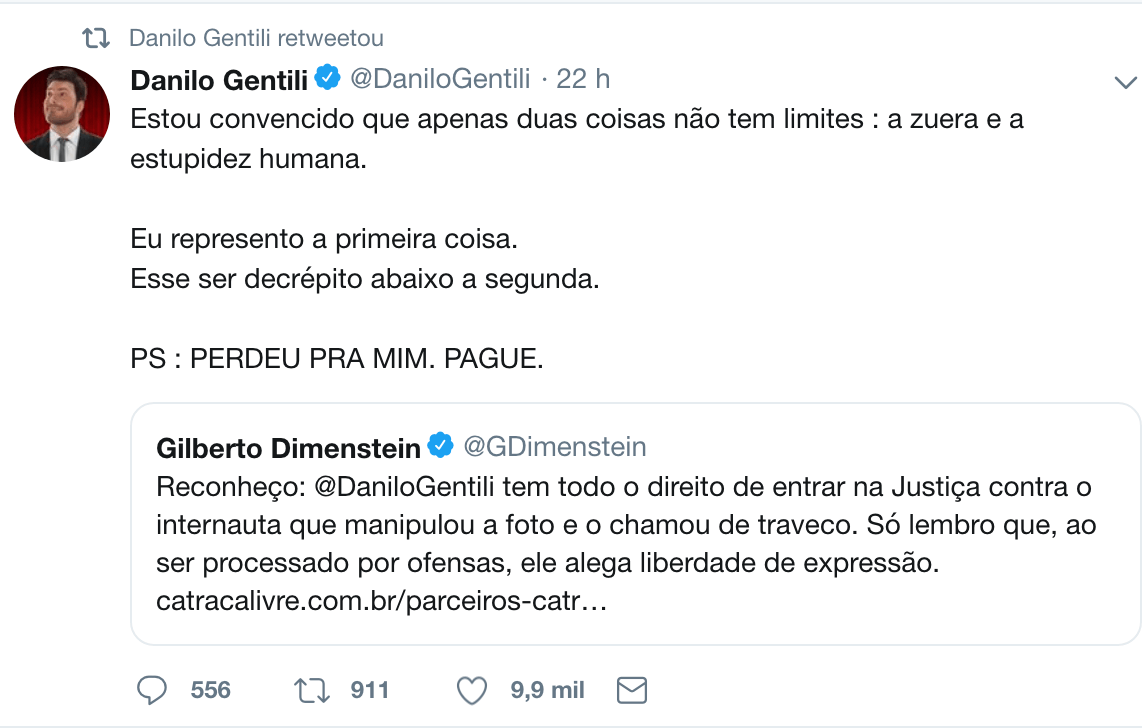Click "Danilo Gentili retweetou" text
Image resolution: width=1142 pixels, height=728 pixels.
point(257,39)
